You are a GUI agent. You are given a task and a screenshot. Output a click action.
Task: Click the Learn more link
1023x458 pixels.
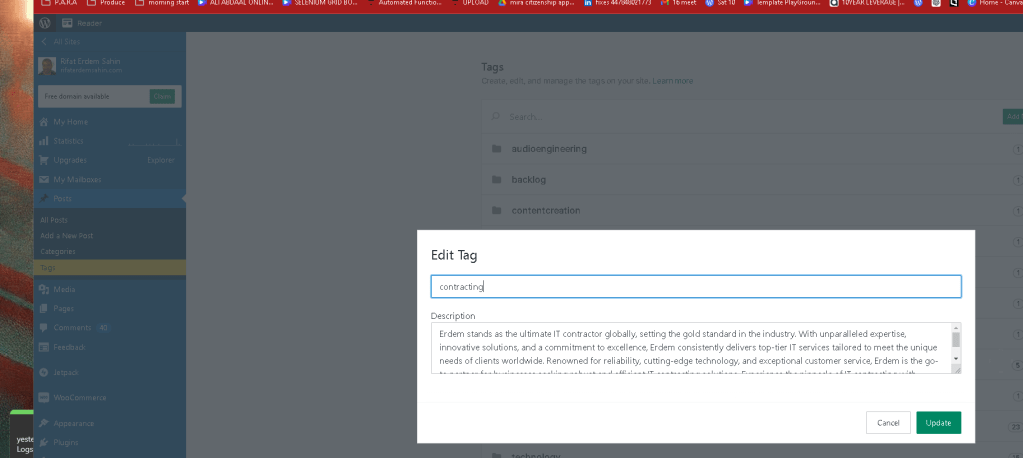[x=673, y=81]
